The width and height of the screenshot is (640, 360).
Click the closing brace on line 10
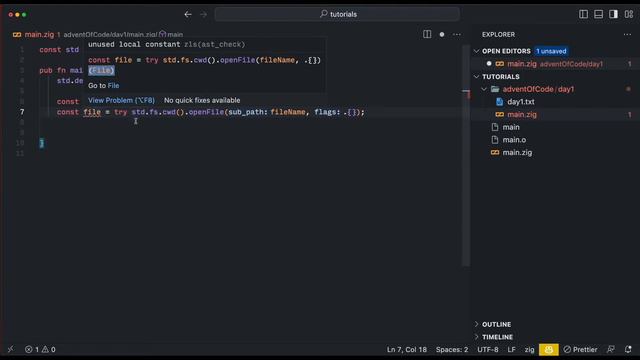click(42, 143)
